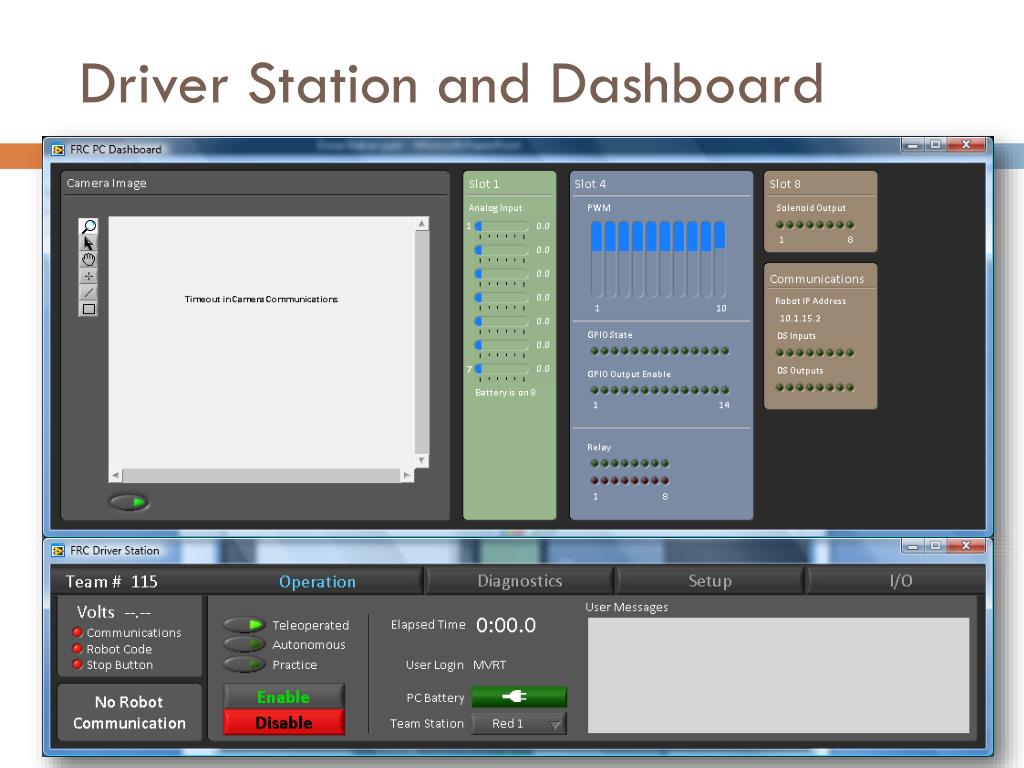Click the Relay label in Slot 4
Viewport: 1024px width, 768px height.
(599, 447)
